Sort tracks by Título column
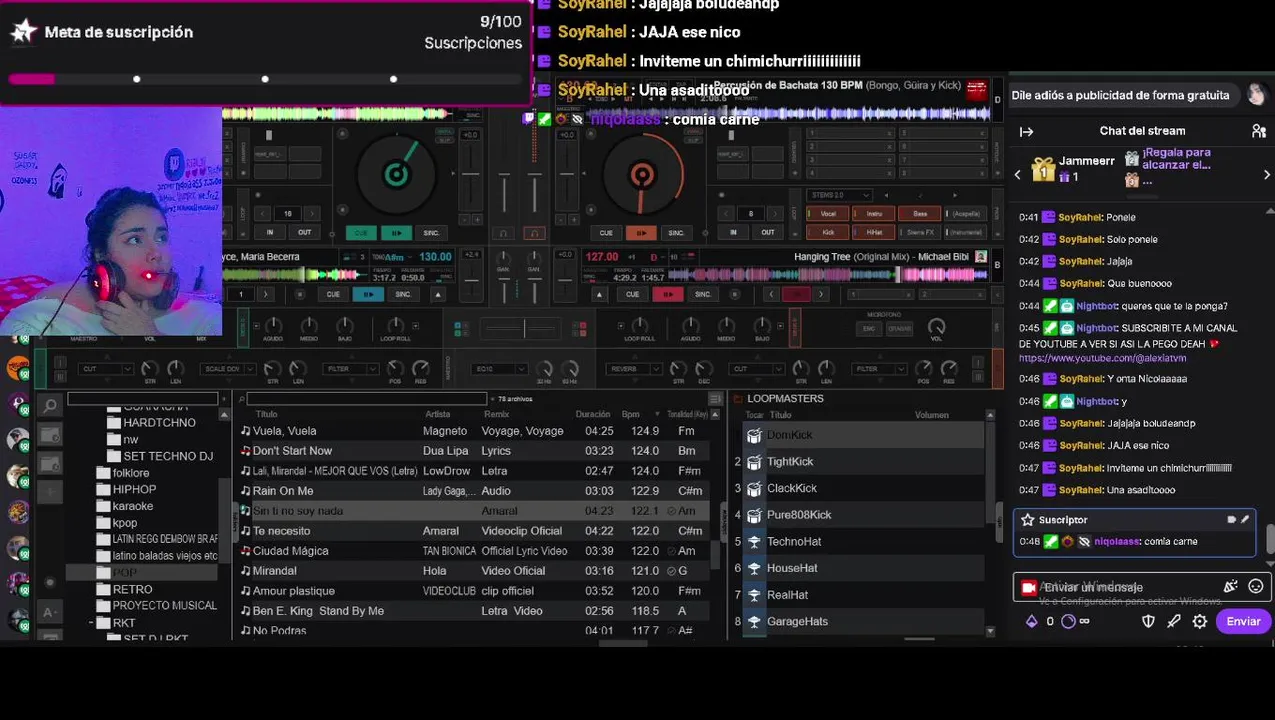Screen dimensions: 1275x720 point(266,414)
